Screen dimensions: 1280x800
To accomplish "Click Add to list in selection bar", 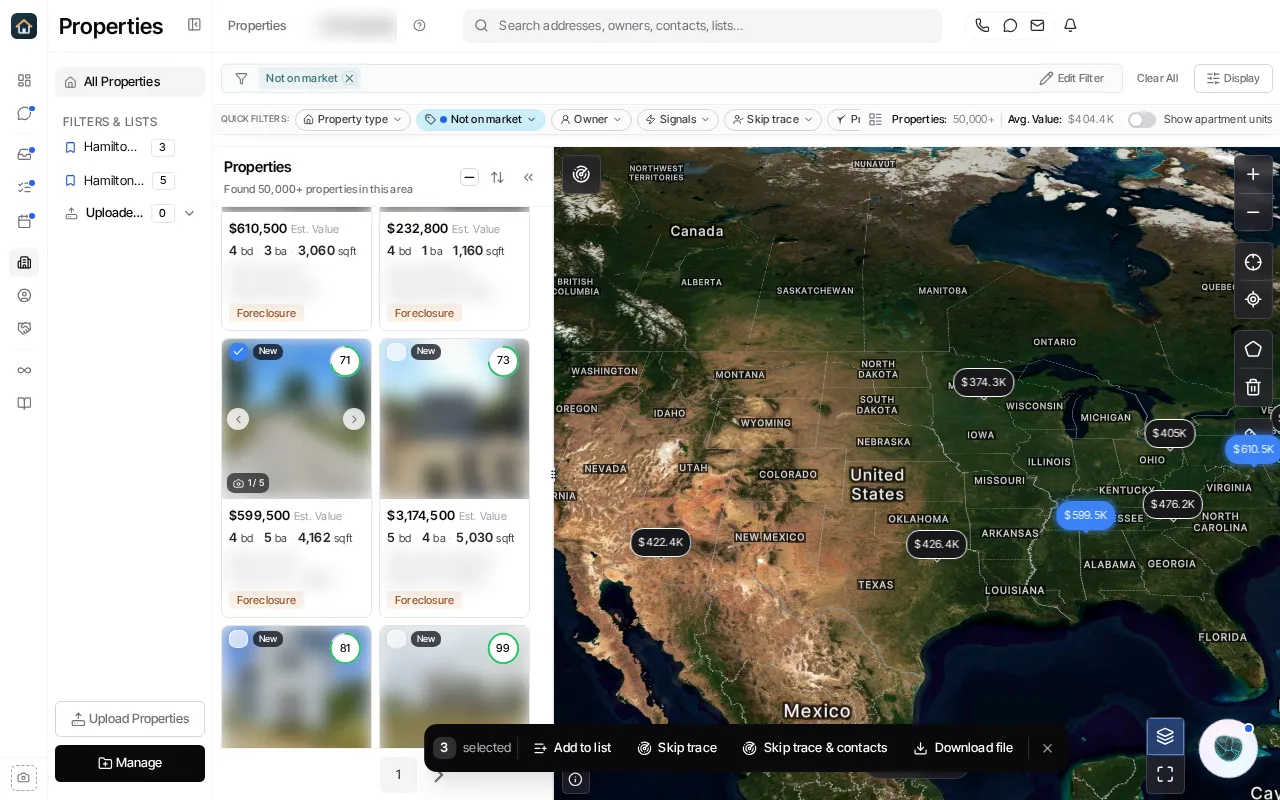I will click(x=572, y=748).
